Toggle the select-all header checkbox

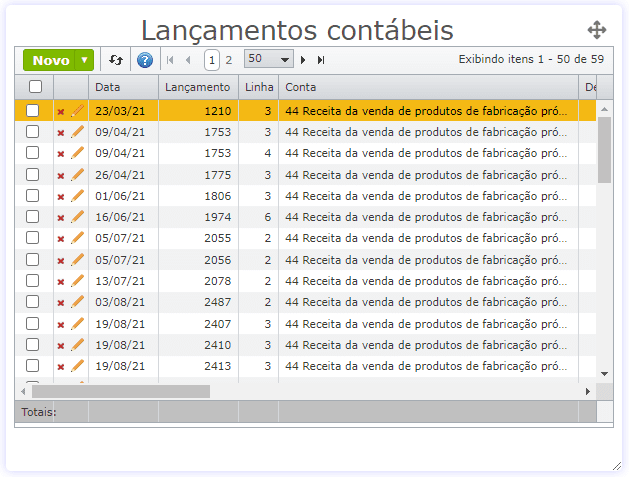tap(35, 87)
